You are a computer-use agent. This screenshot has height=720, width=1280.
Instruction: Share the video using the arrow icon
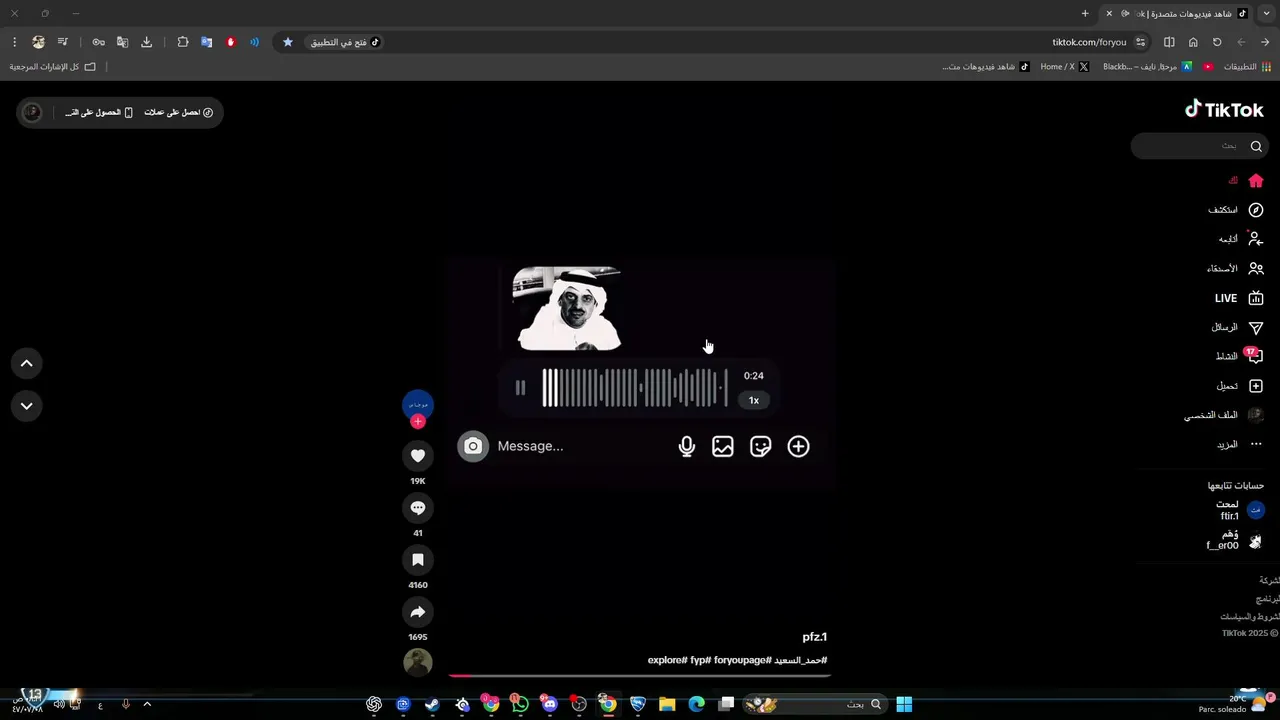[x=418, y=612]
